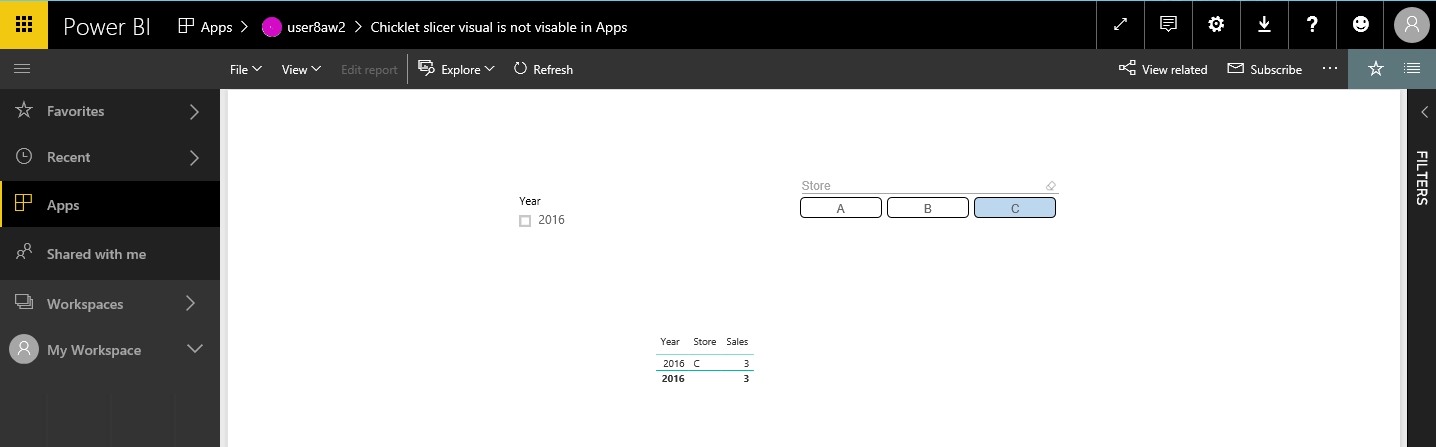Expand the Workspaces flyout arrow

(x=191, y=303)
